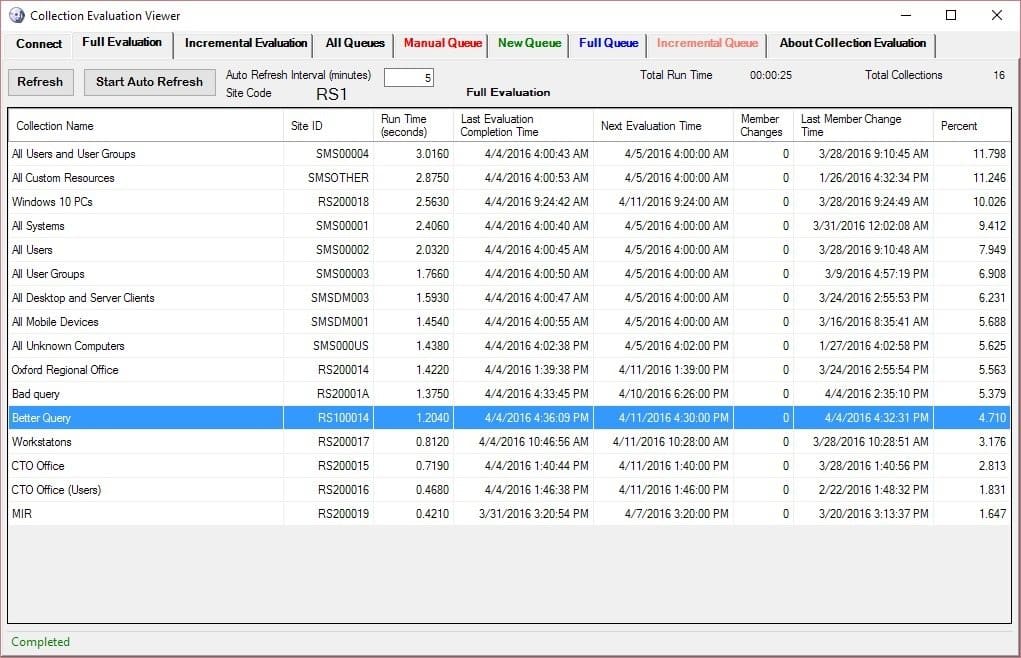Sort by the Collection Name column header
Screen dimensions: 1021x658
coord(146,126)
